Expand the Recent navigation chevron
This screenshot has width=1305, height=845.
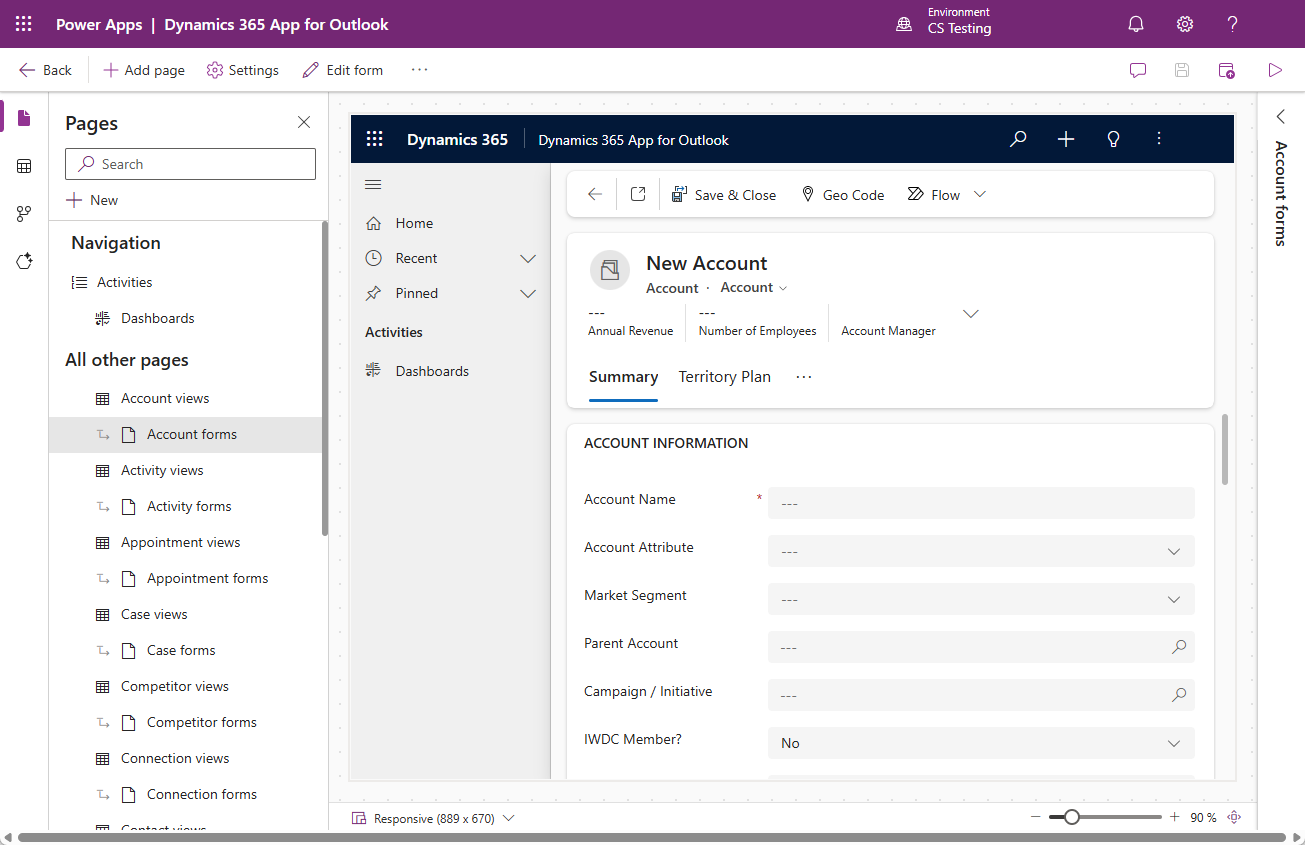[x=528, y=259]
